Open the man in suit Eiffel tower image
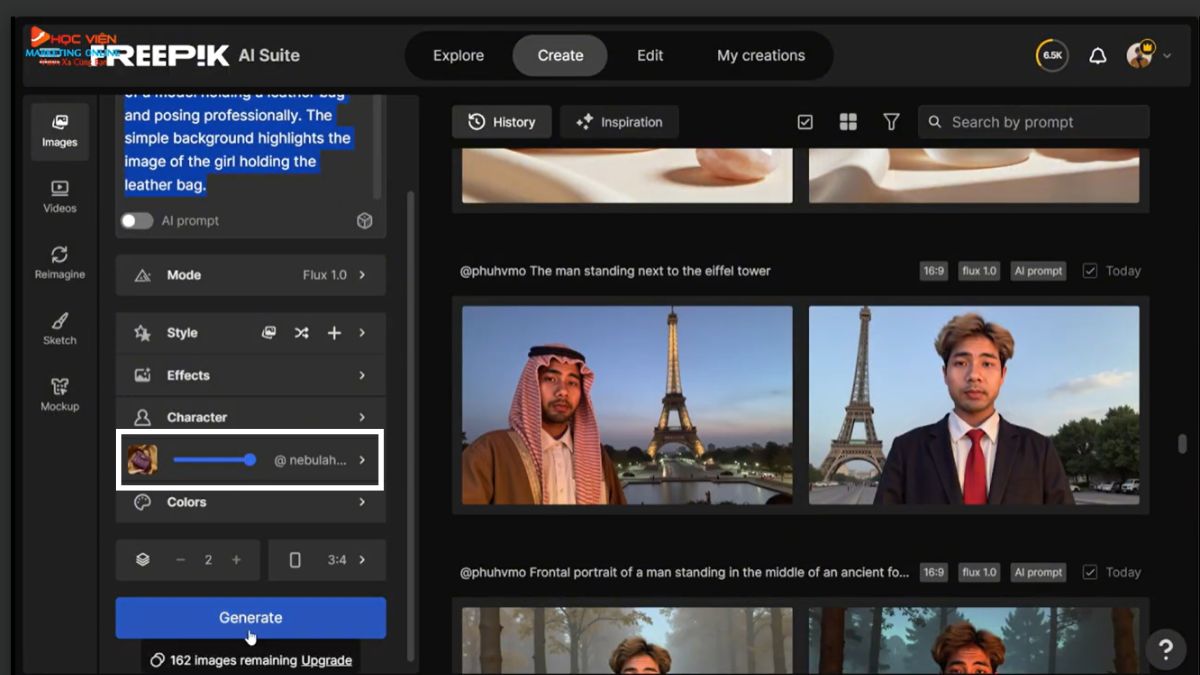This screenshot has height=675, width=1200. 974,405
